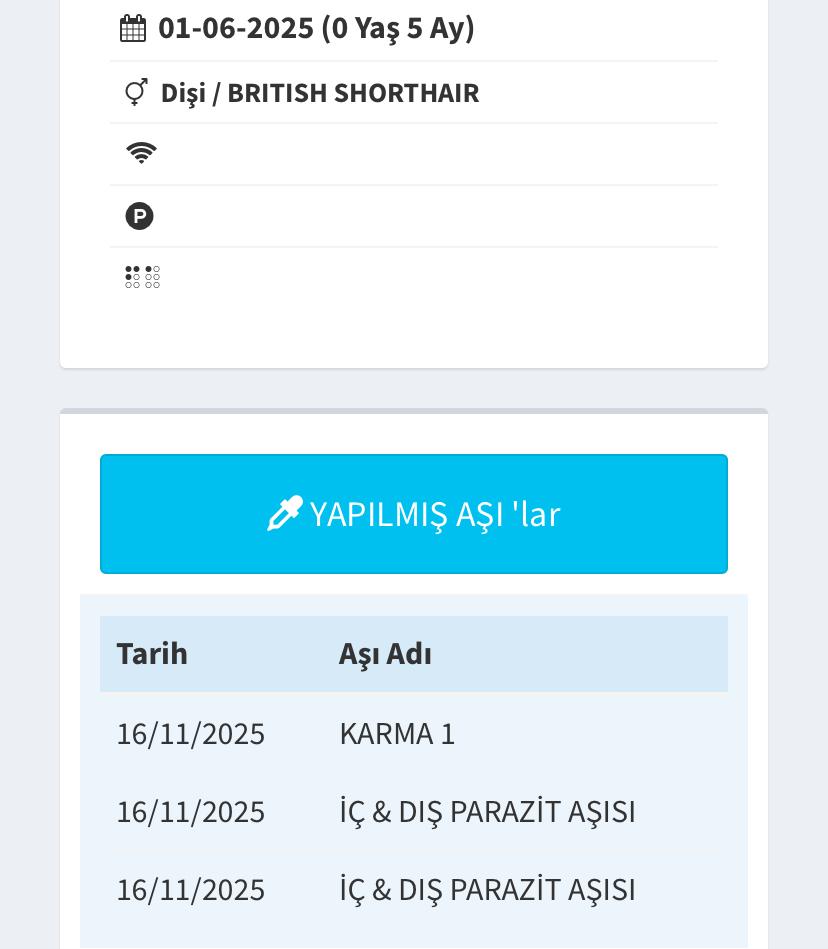Click the empty row next to P icon
The width and height of the screenshot is (828, 949).
[x=440, y=216]
